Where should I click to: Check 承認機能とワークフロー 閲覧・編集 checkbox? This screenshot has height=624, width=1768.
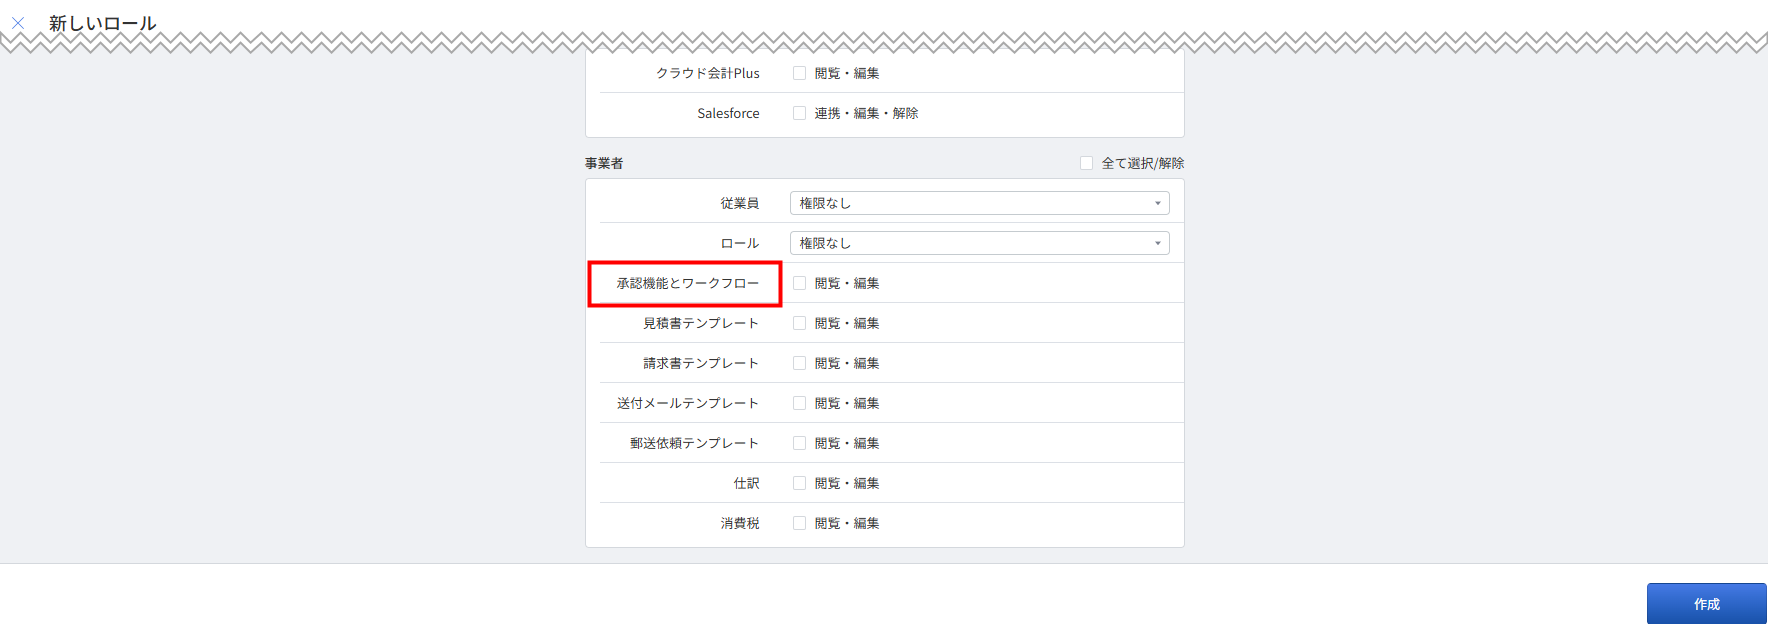tap(799, 283)
